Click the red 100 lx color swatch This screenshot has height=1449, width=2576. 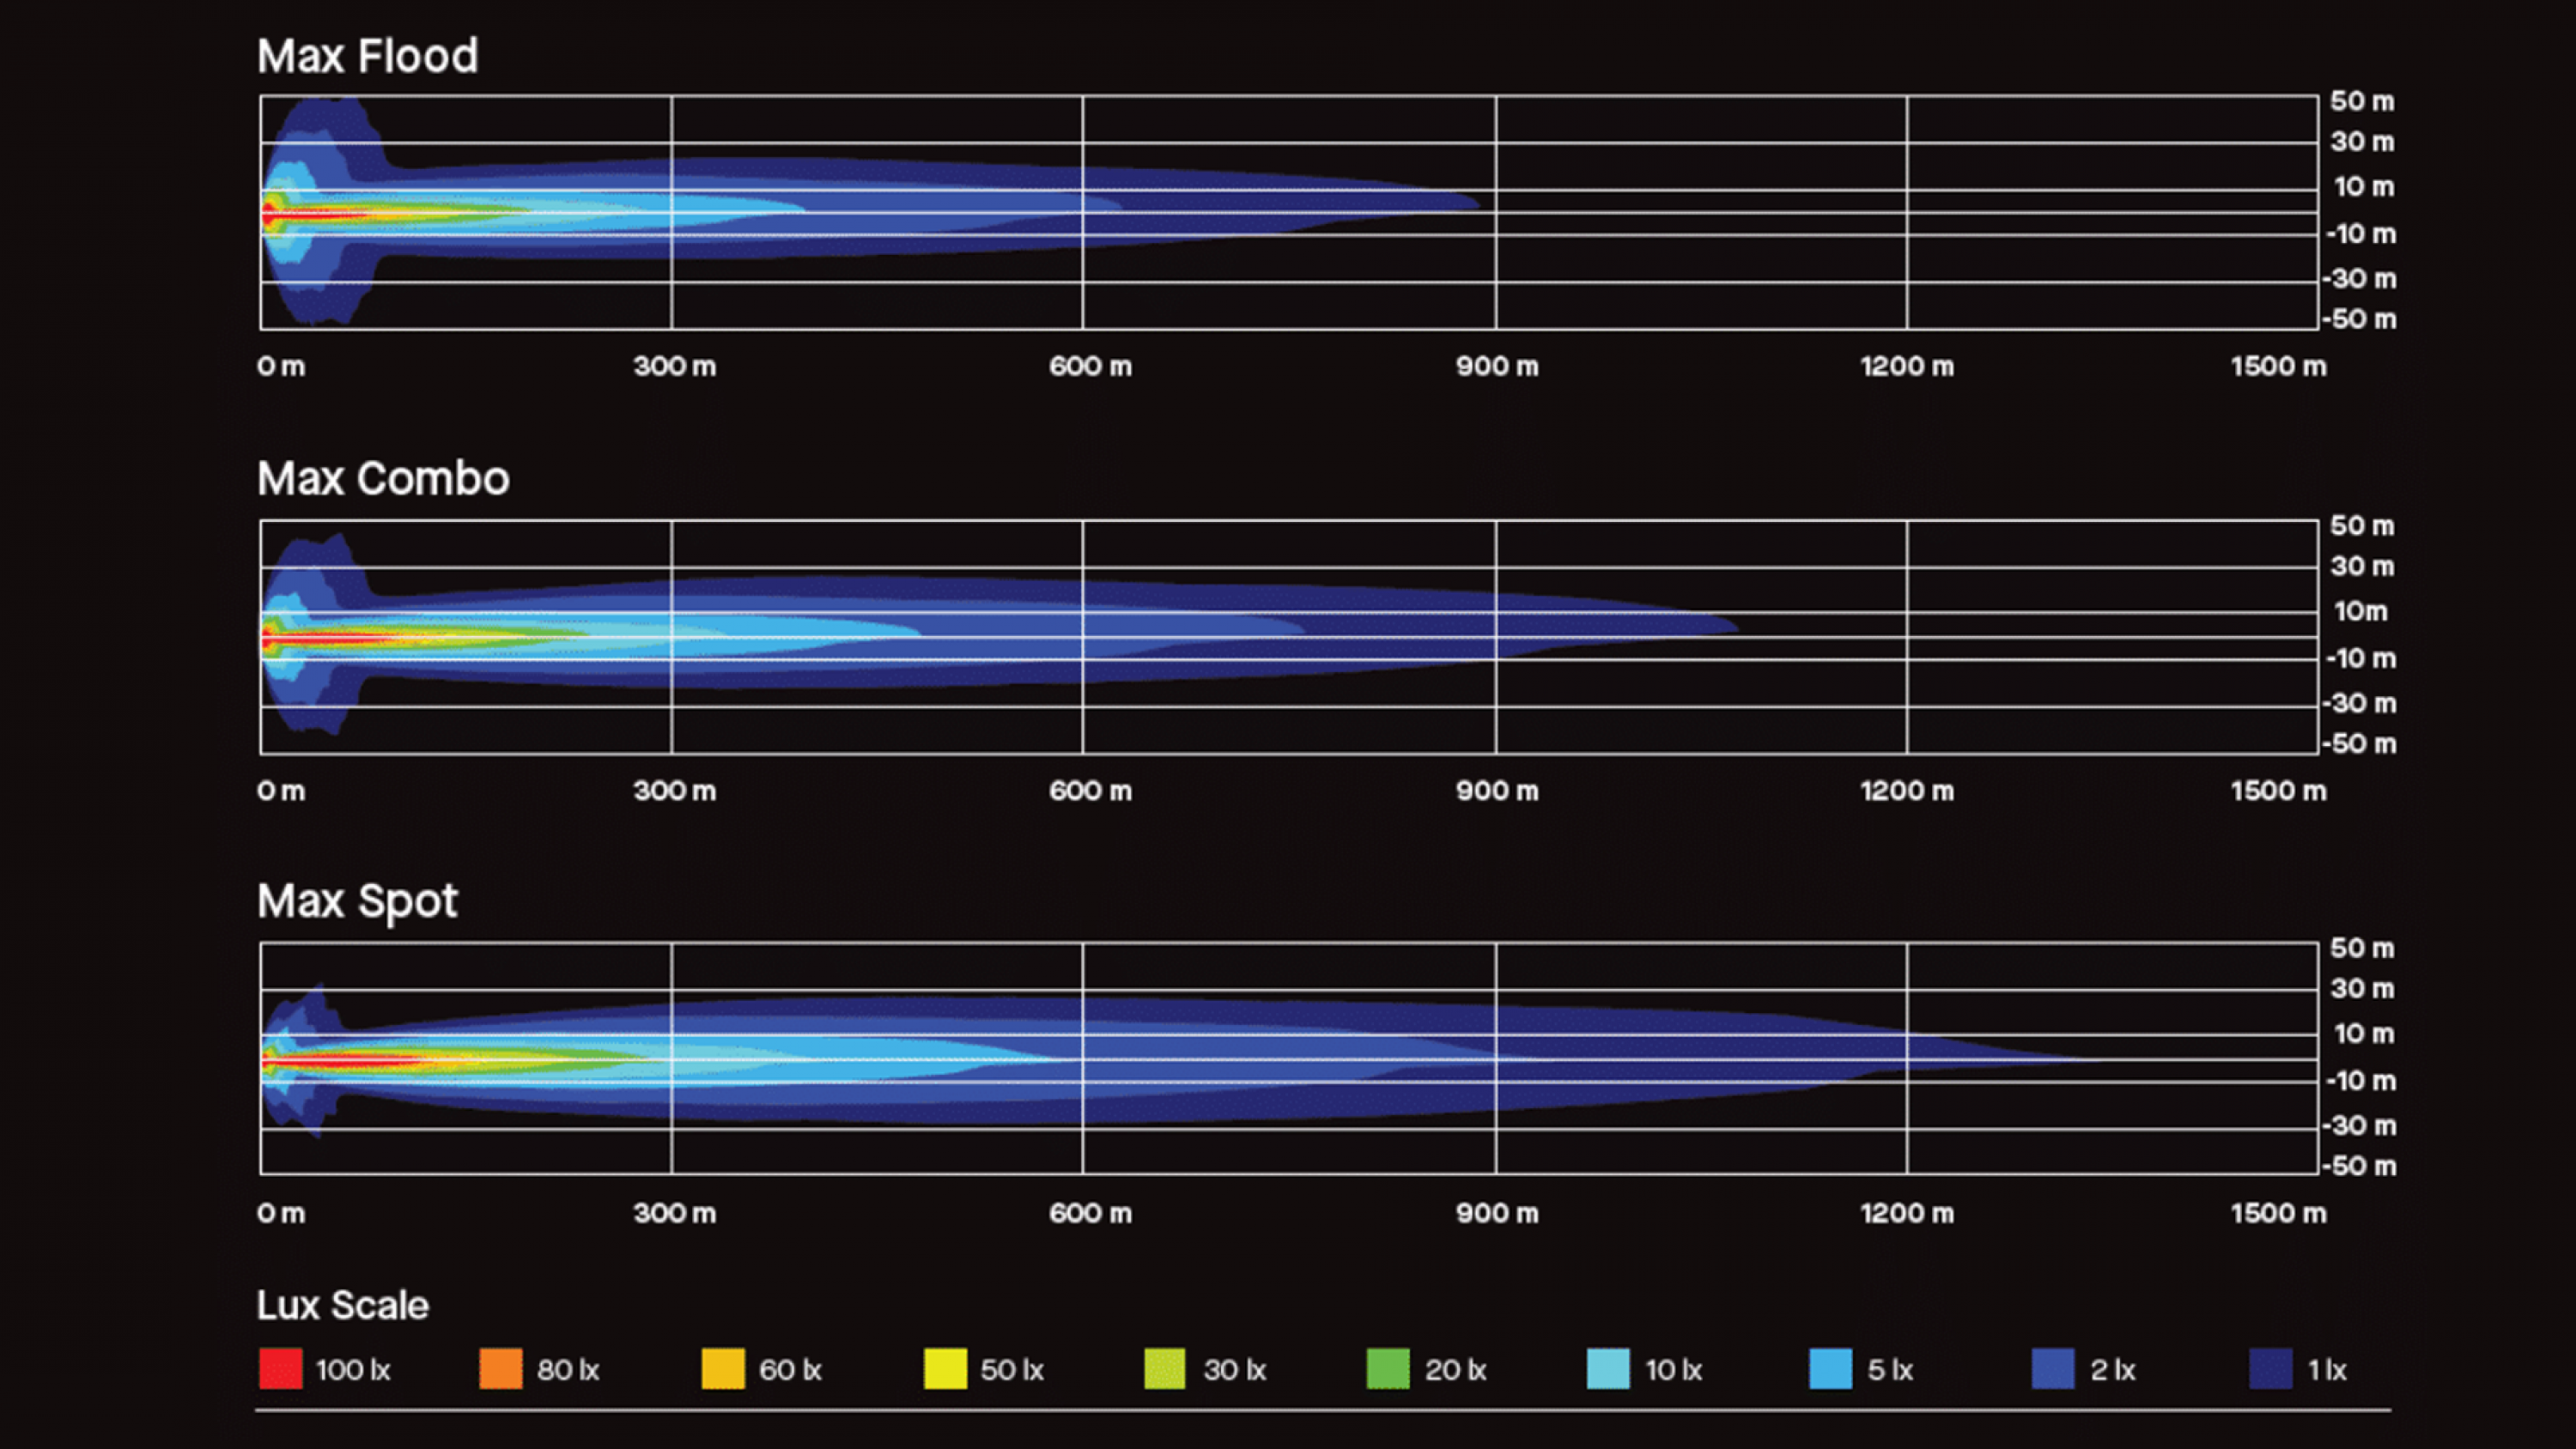point(280,1369)
